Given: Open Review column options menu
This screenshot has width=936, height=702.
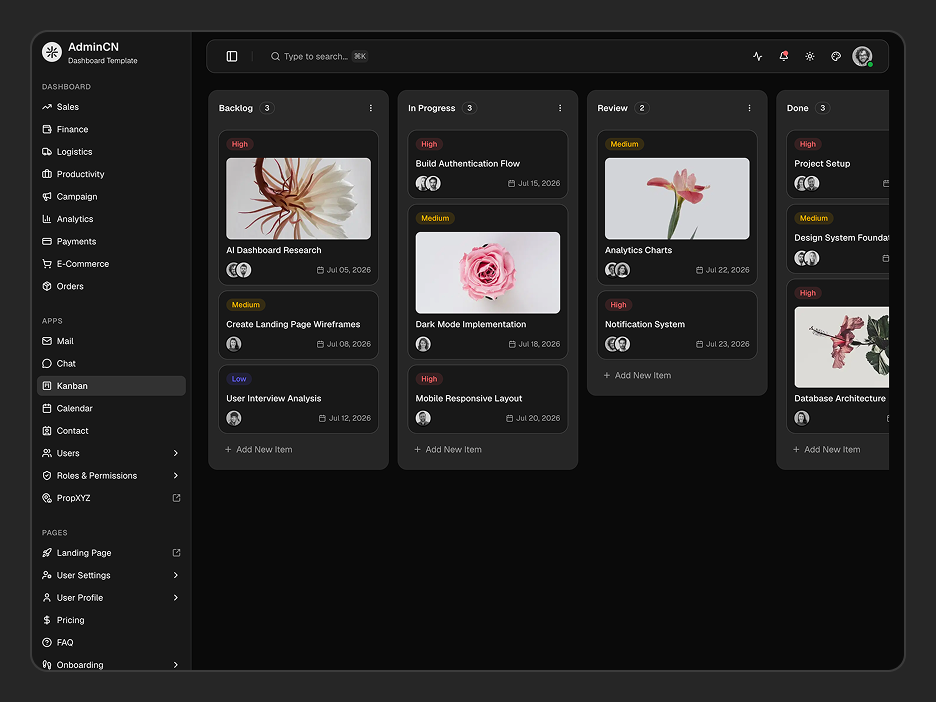Looking at the screenshot, I should [x=749, y=108].
